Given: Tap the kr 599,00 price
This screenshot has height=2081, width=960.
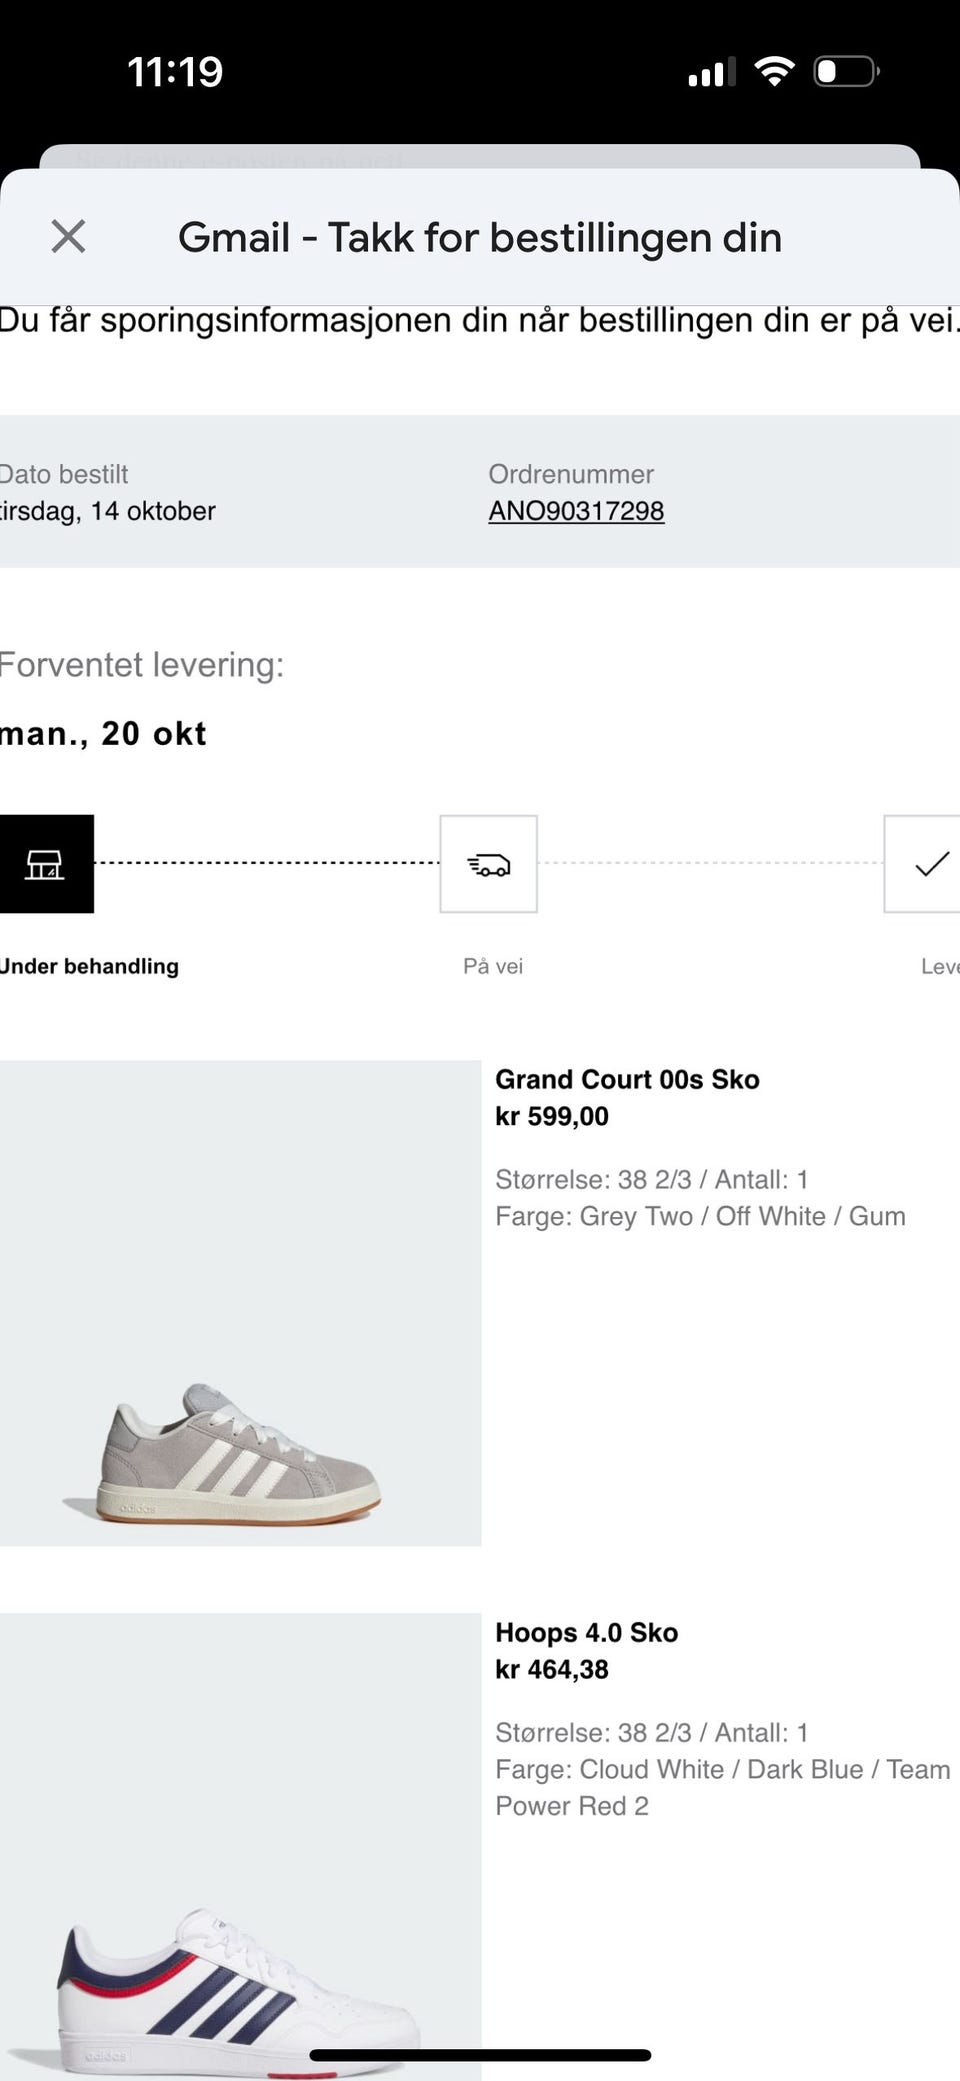Looking at the screenshot, I should coord(552,1117).
